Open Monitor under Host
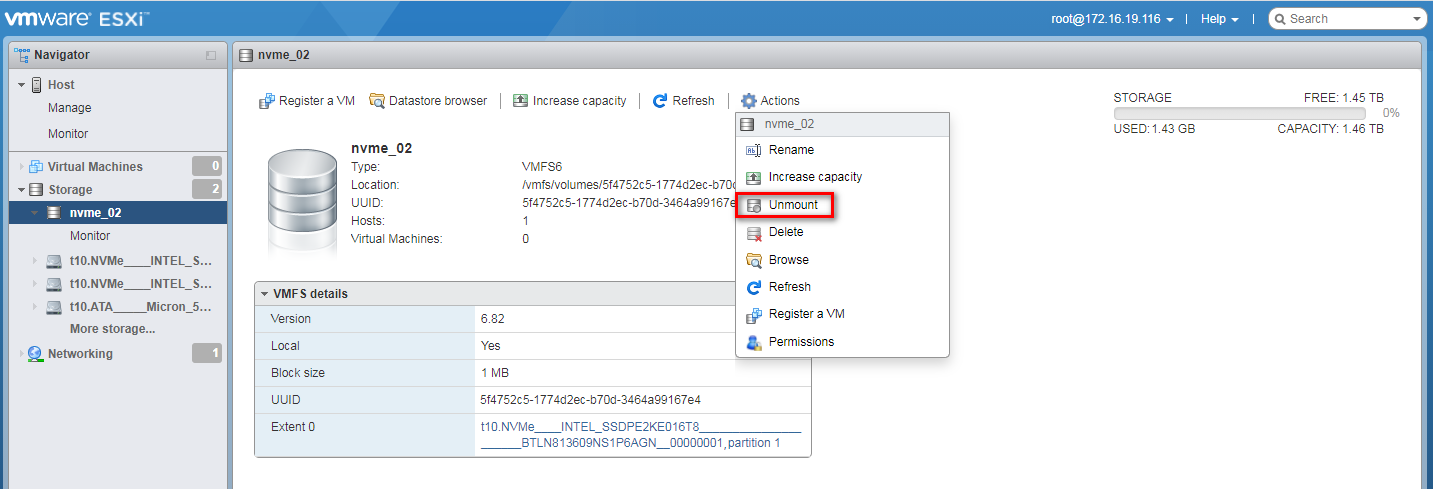The image size is (1433, 489). pos(68,134)
